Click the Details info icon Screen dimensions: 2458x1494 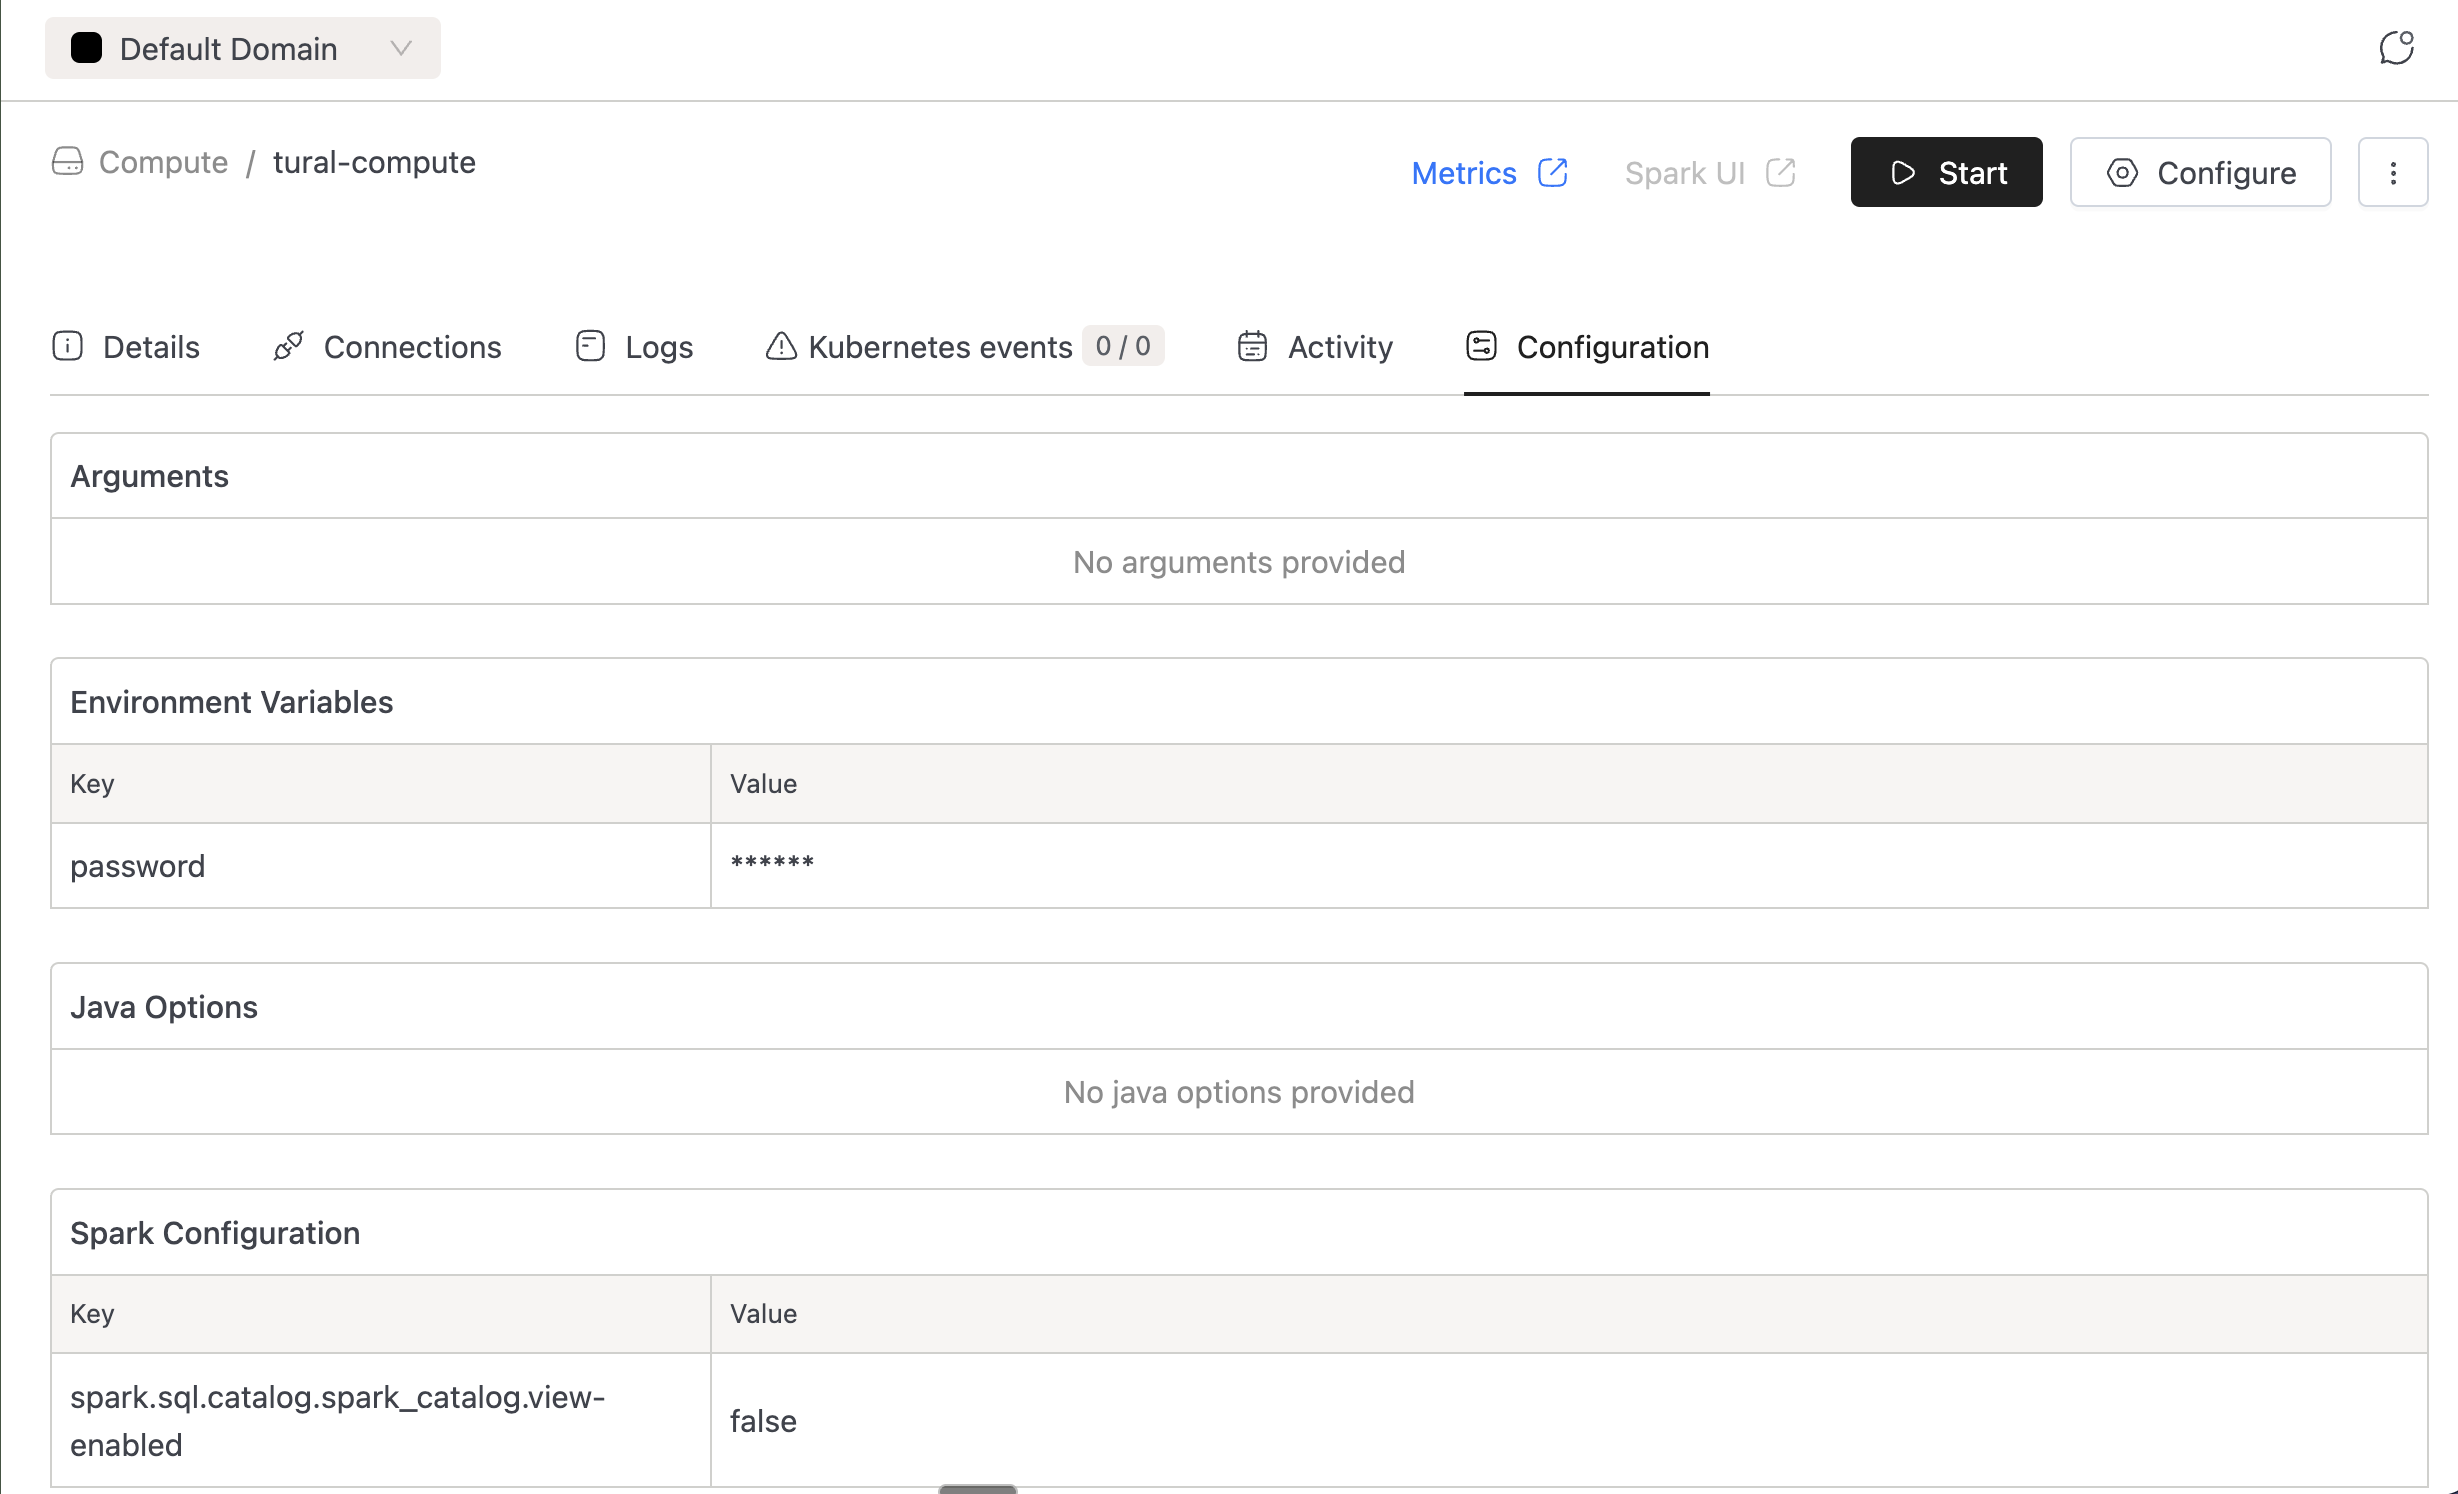(x=67, y=347)
